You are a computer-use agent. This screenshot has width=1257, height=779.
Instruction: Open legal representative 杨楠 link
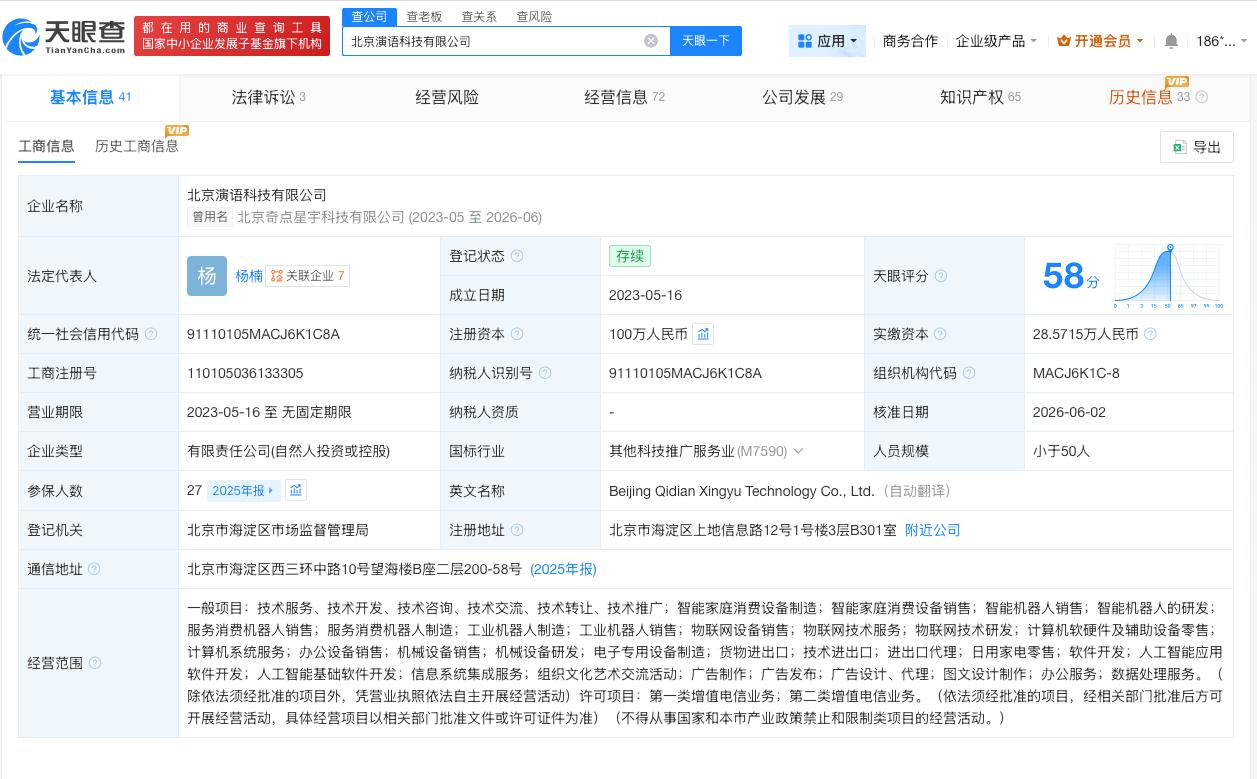coord(249,276)
